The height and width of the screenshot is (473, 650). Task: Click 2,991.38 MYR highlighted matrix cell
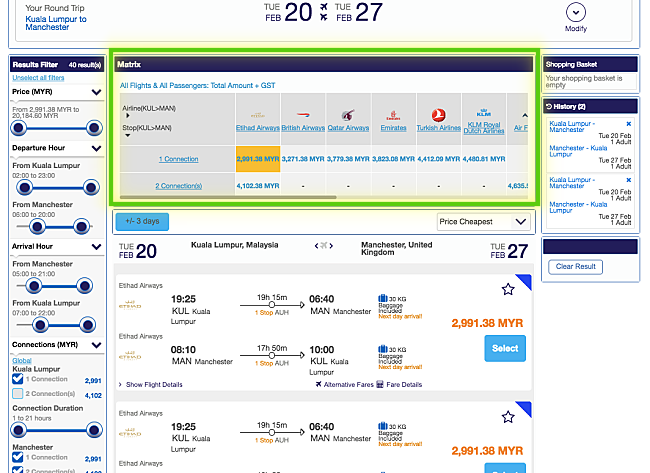(258, 159)
